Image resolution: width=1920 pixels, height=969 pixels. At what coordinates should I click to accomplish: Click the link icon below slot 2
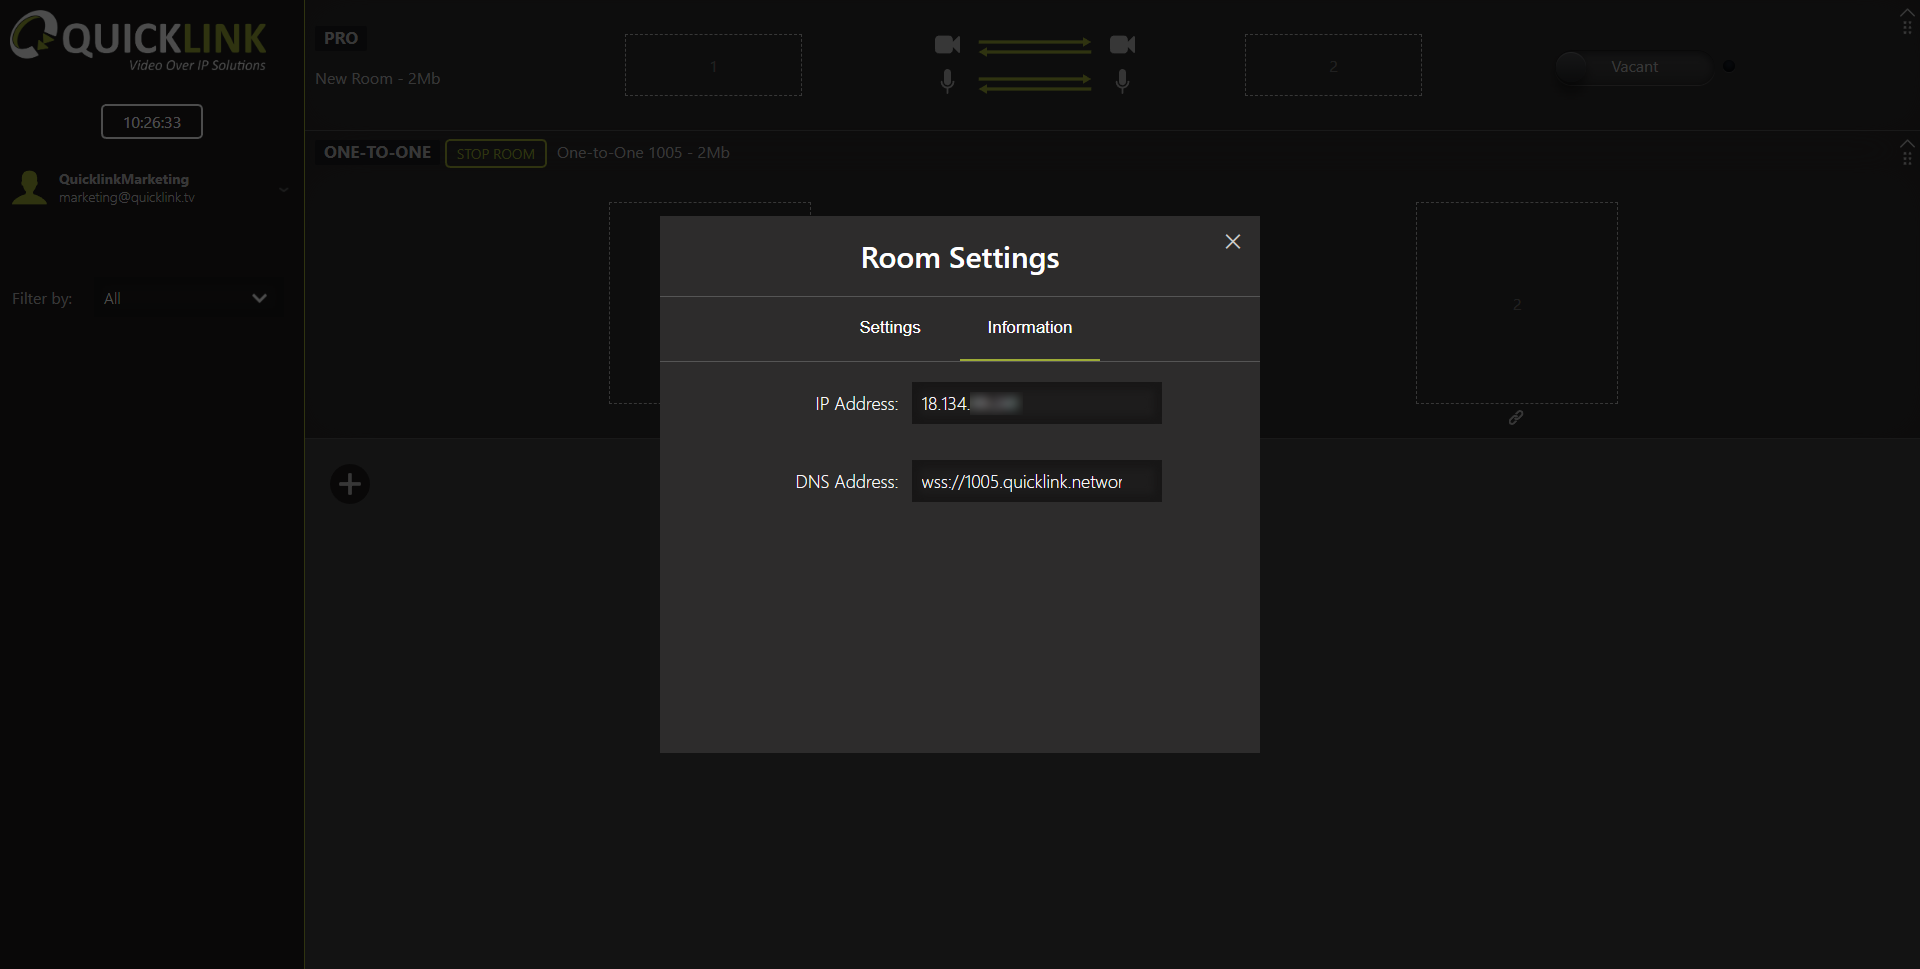(1516, 418)
